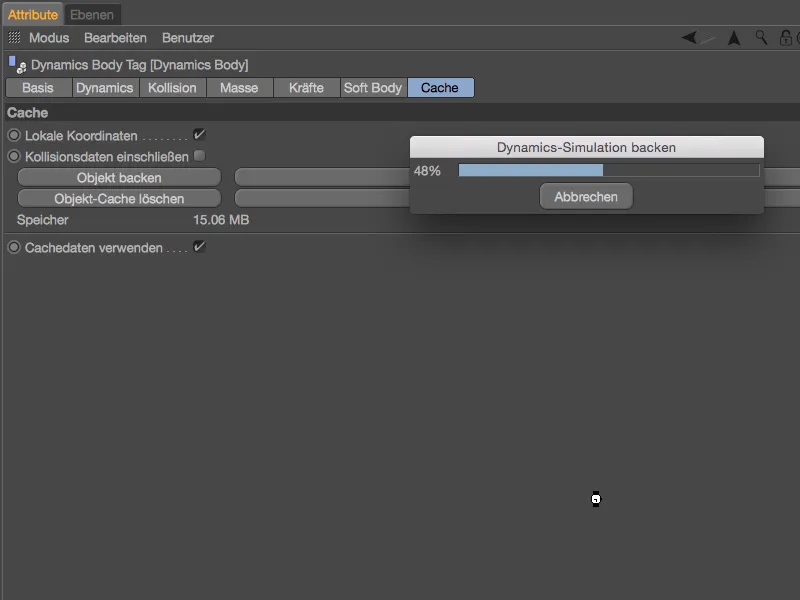Select the Soft Body tab
Image resolution: width=800 pixels, height=600 pixels.
tap(373, 88)
